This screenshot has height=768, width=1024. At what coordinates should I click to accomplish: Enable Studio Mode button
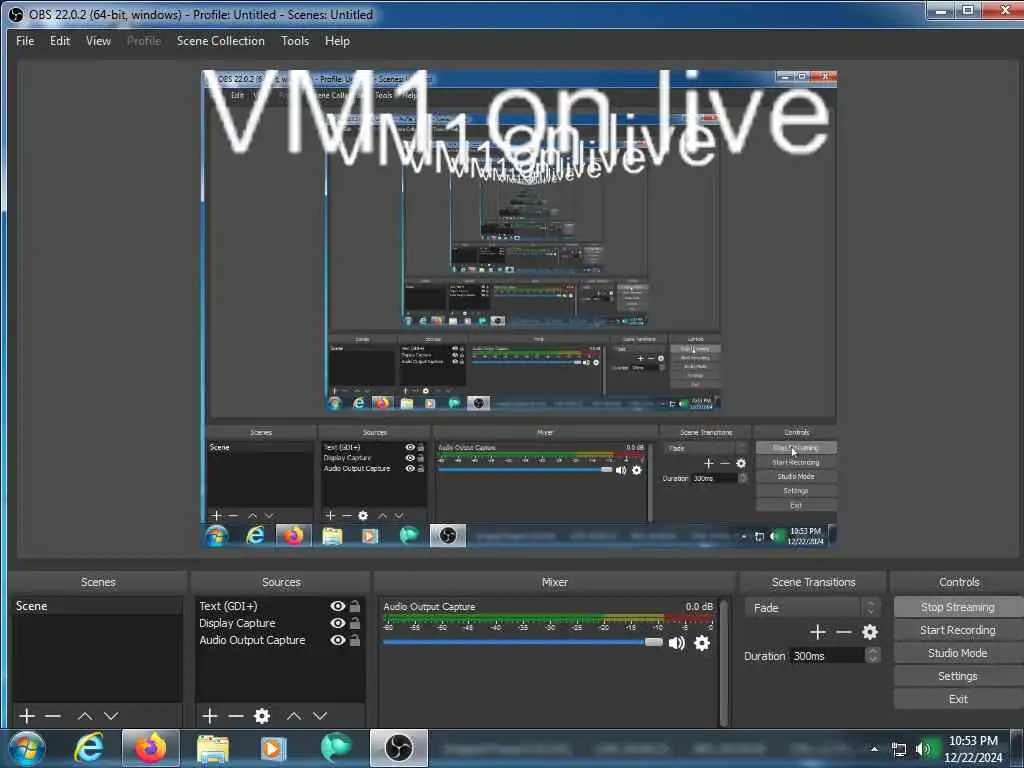tap(957, 652)
